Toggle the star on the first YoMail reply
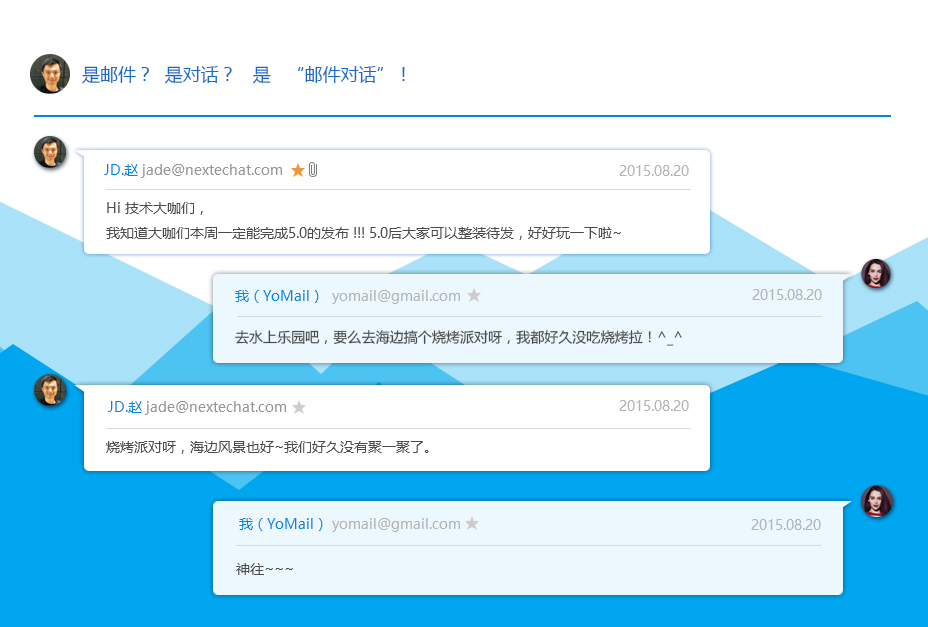This screenshot has width=928, height=627. (474, 295)
